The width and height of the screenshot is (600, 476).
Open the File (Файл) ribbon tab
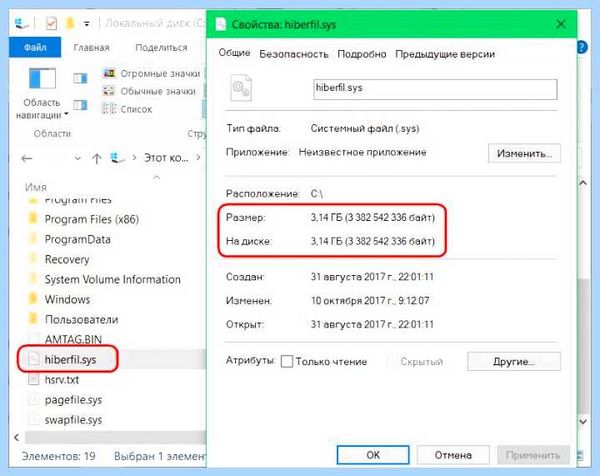(x=35, y=47)
